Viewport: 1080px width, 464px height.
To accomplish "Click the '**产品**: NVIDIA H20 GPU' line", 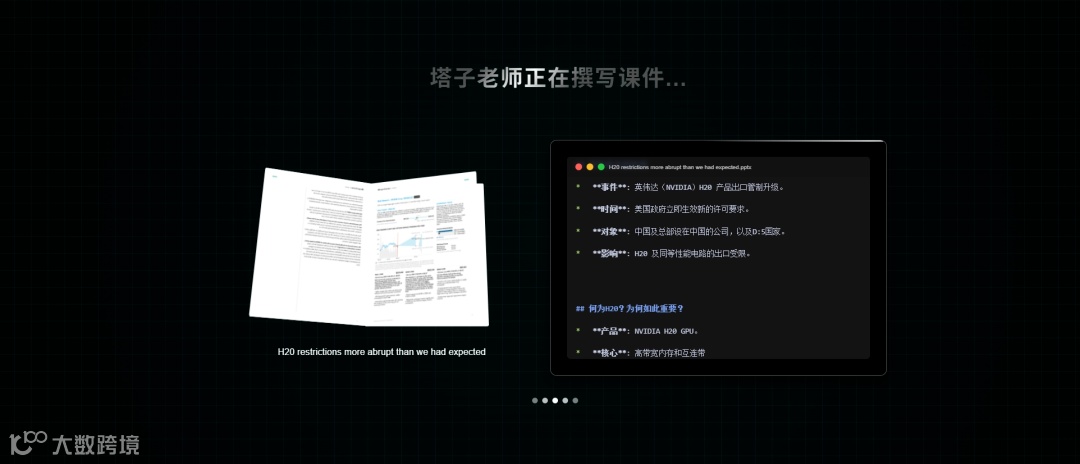I will (x=638, y=331).
